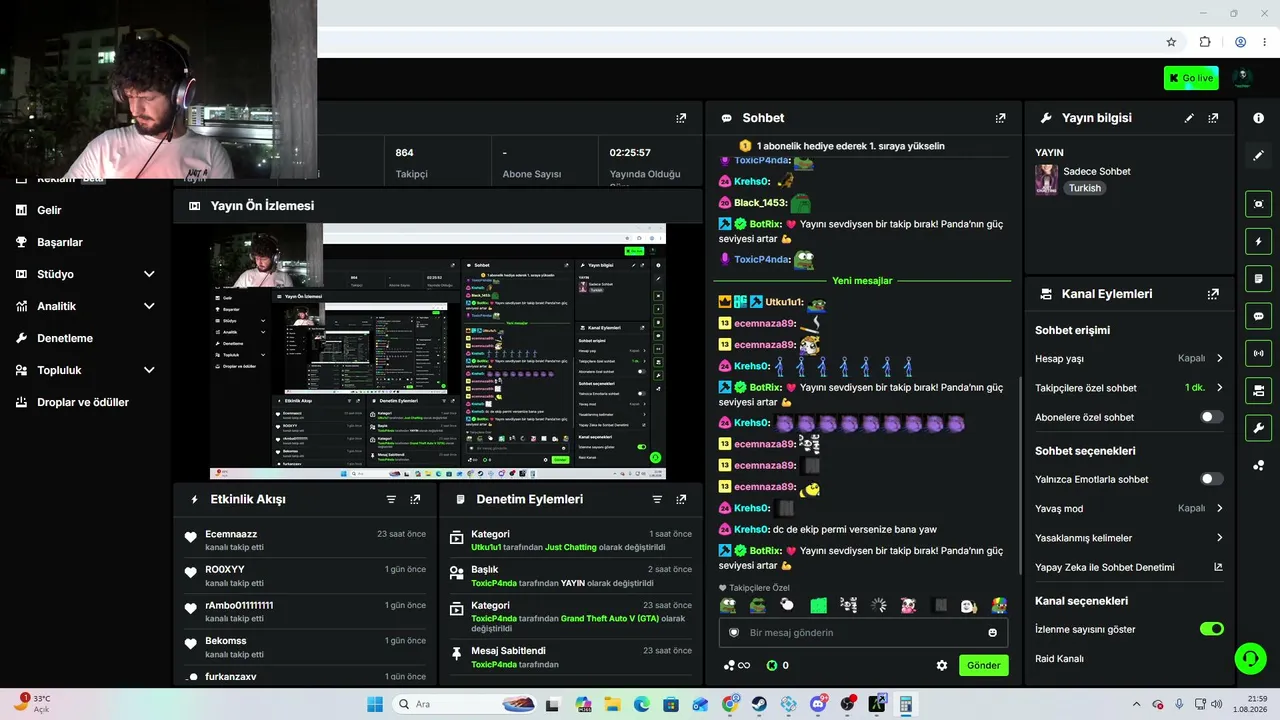Click the Sadece Sohbet category thumbnail
1280x720 pixels.
[1046, 179]
